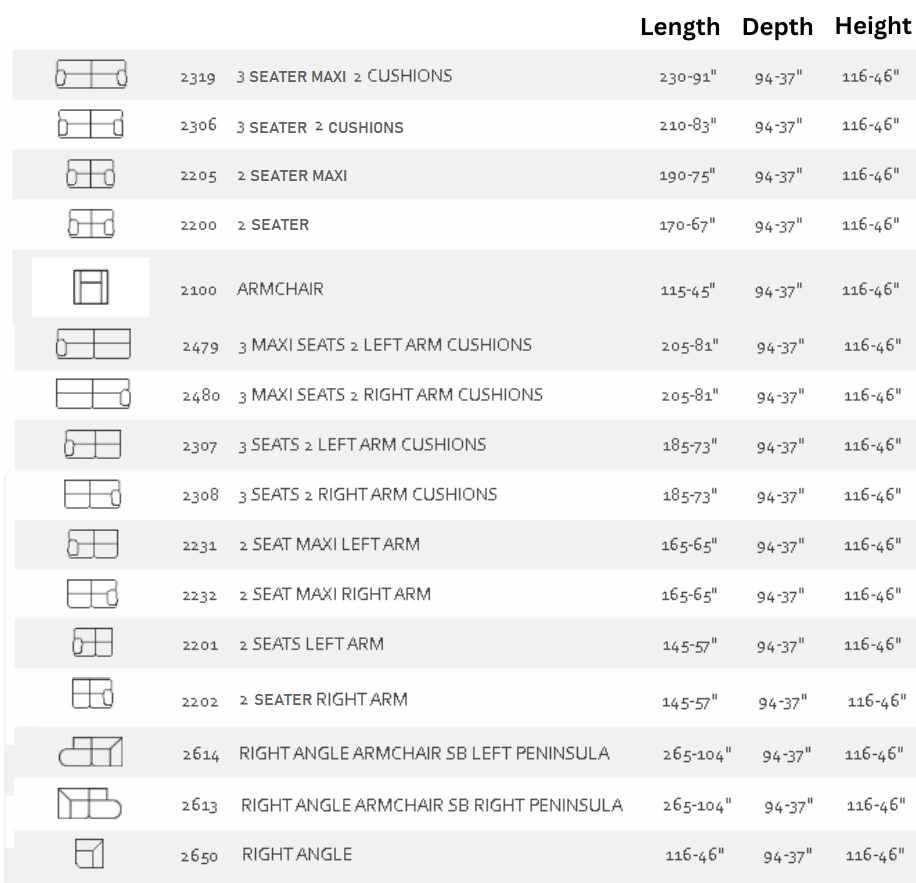
Task: Click the Height column header
Action: click(873, 27)
